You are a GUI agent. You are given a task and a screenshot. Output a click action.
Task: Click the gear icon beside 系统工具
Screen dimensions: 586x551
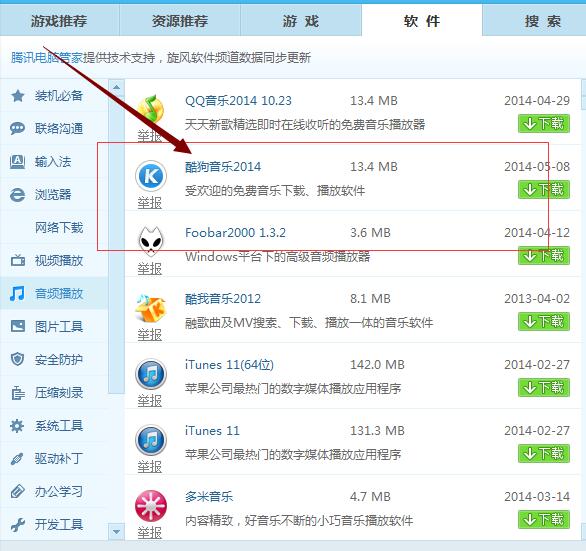click(x=17, y=425)
